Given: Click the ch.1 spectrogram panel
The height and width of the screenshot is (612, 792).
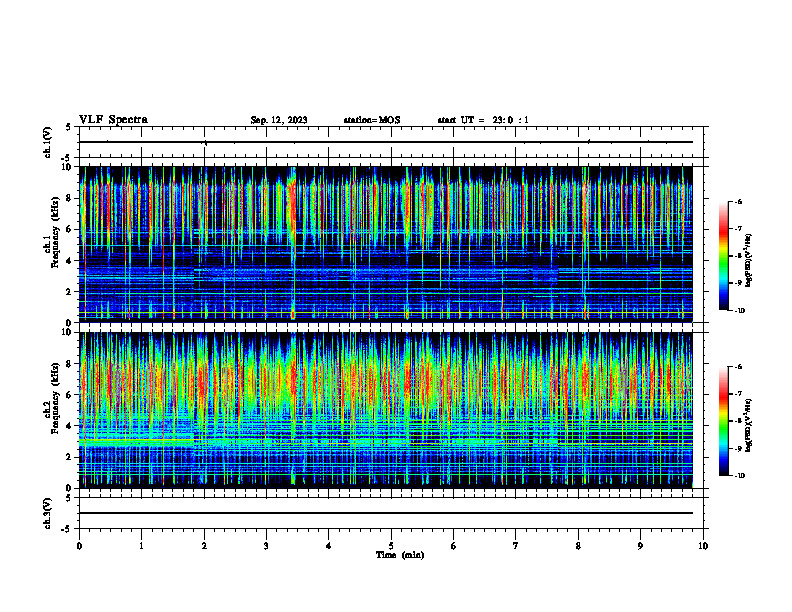Looking at the screenshot, I should coord(386,244).
